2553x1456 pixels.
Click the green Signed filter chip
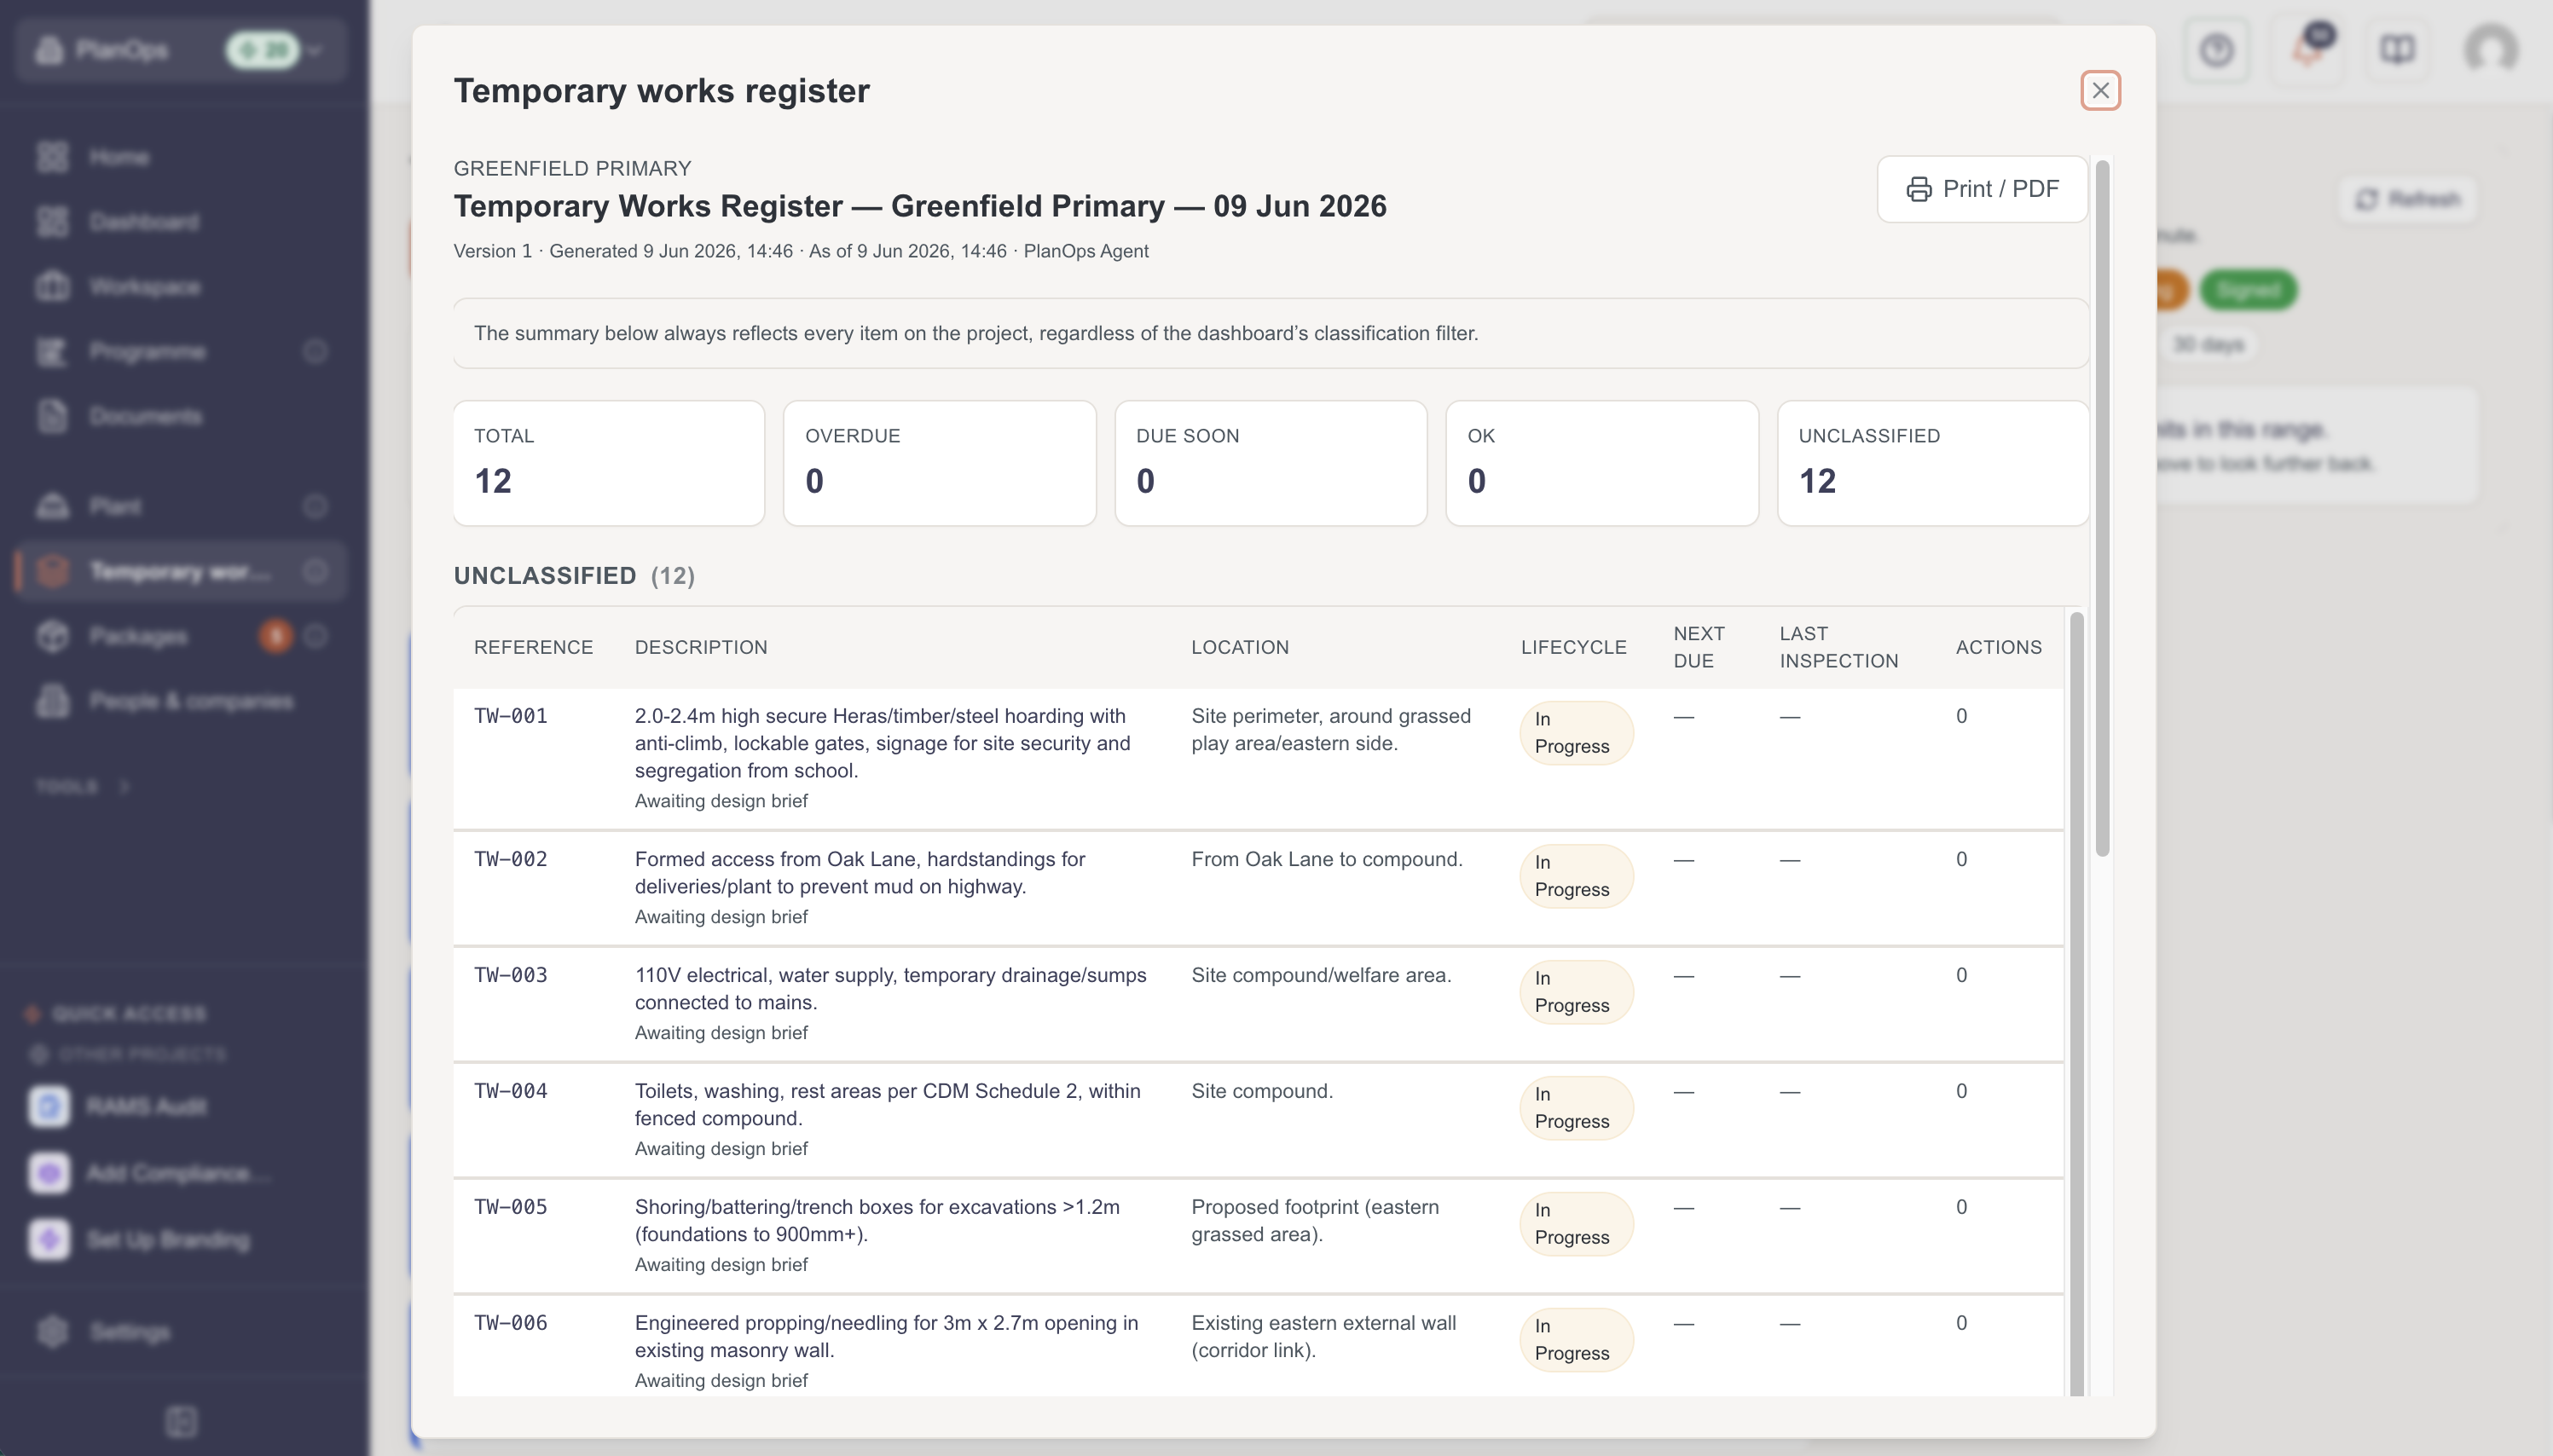(x=2248, y=290)
